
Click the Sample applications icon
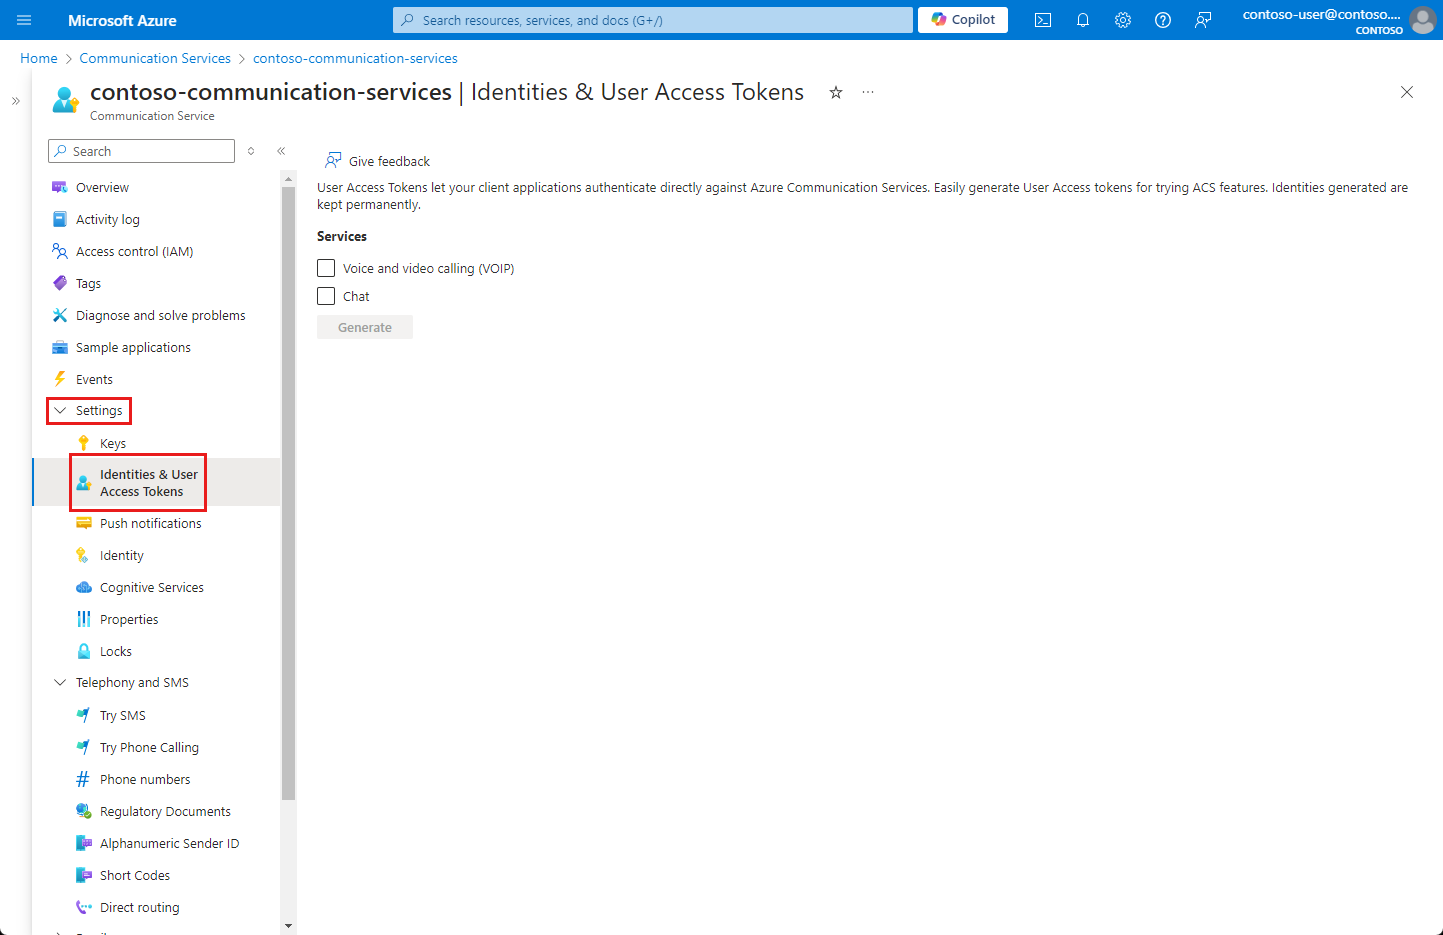60,347
